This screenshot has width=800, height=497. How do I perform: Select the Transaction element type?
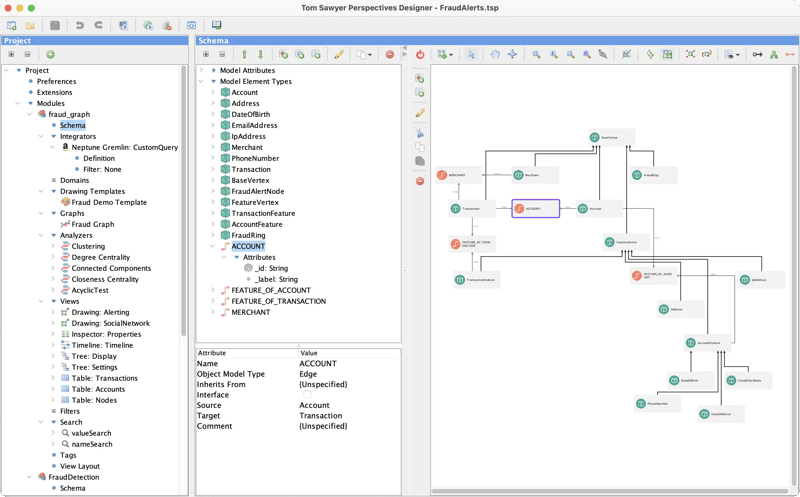(251, 169)
